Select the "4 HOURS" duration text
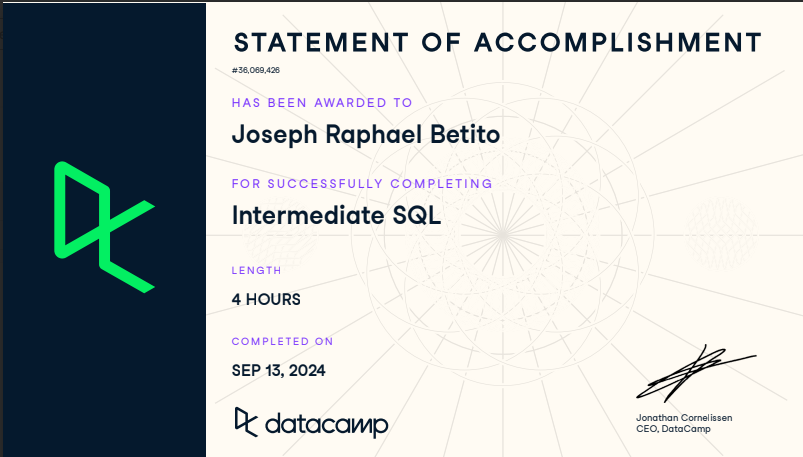 pos(266,299)
